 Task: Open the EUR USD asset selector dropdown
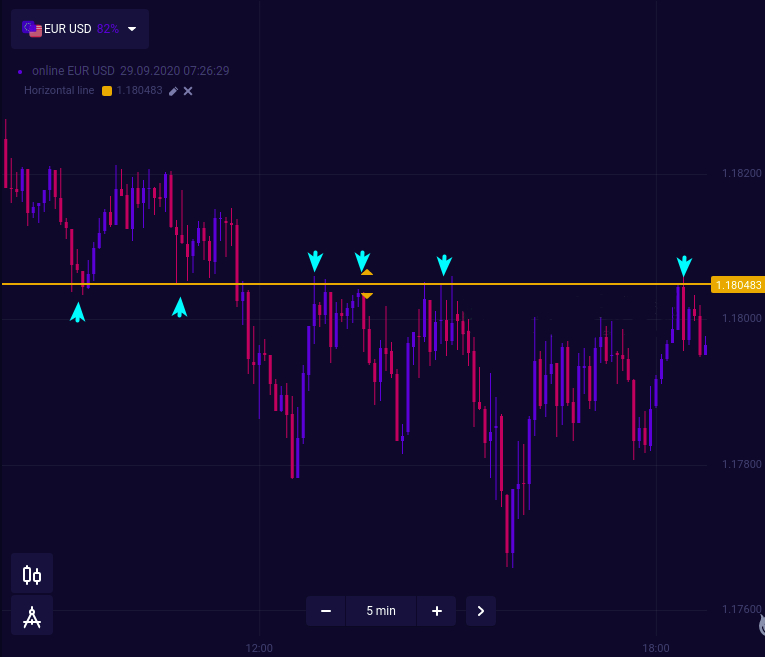click(x=80, y=29)
